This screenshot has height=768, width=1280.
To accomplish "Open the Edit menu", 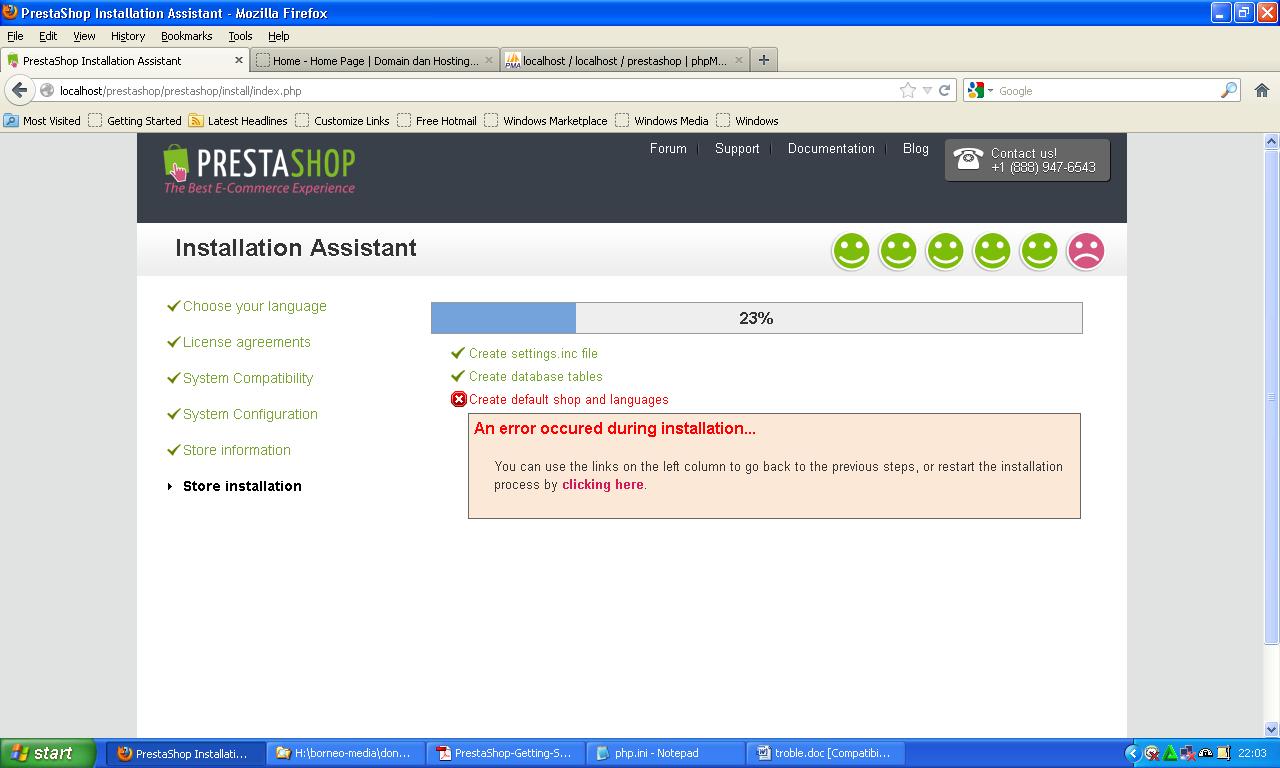I will [48, 36].
